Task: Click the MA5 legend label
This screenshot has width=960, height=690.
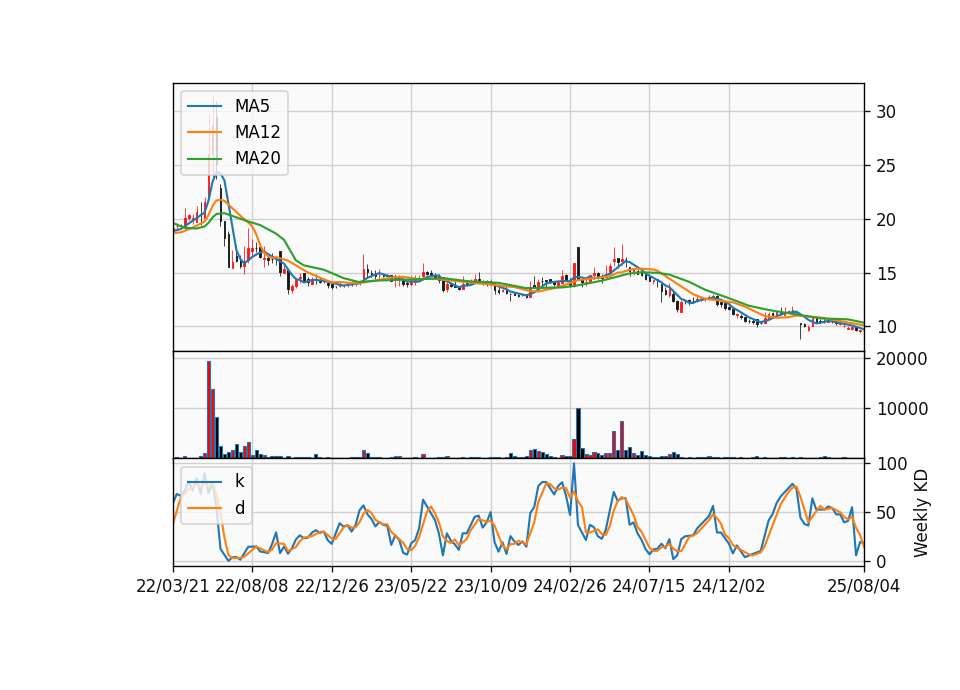Action: [x=252, y=106]
